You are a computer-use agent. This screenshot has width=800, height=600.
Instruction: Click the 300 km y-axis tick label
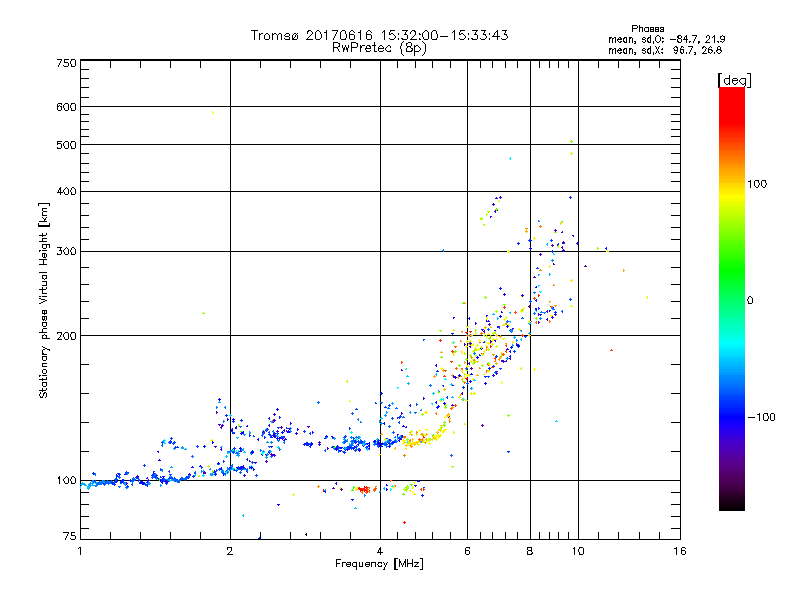(x=67, y=251)
